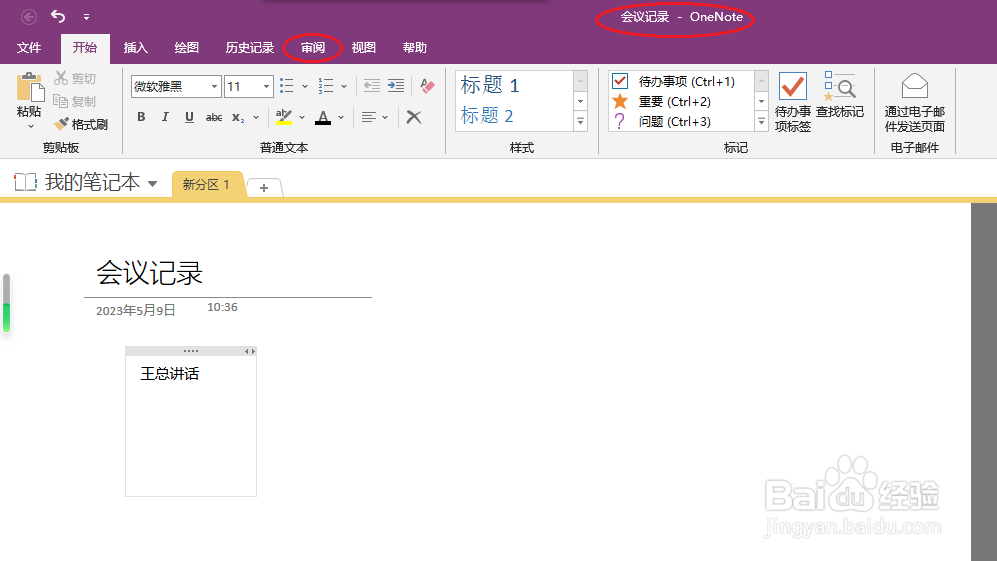Click the note container width arrows

point(250,351)
